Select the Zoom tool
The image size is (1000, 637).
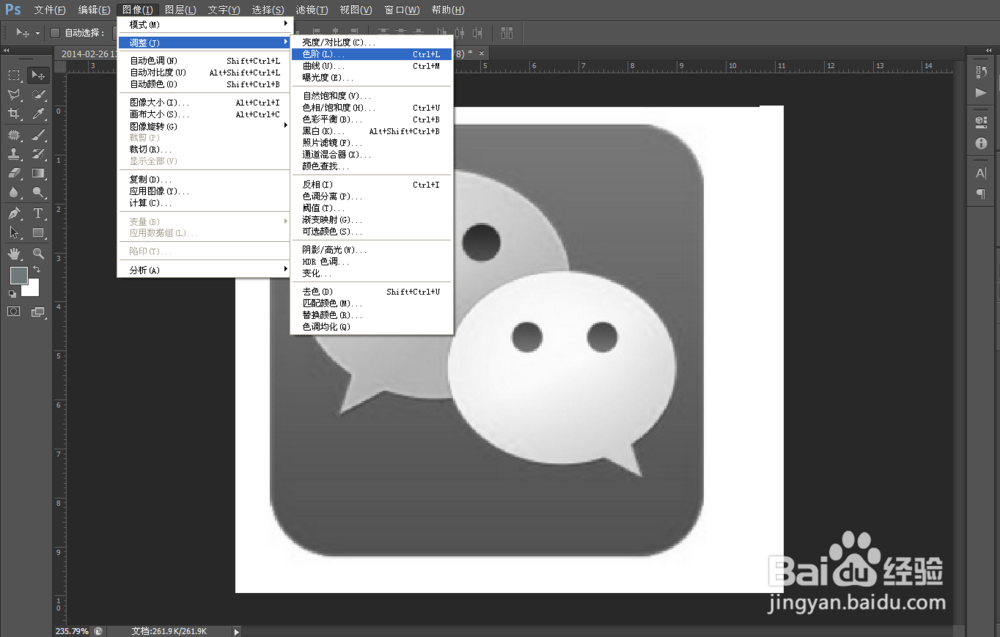click(x=38, y=253)
